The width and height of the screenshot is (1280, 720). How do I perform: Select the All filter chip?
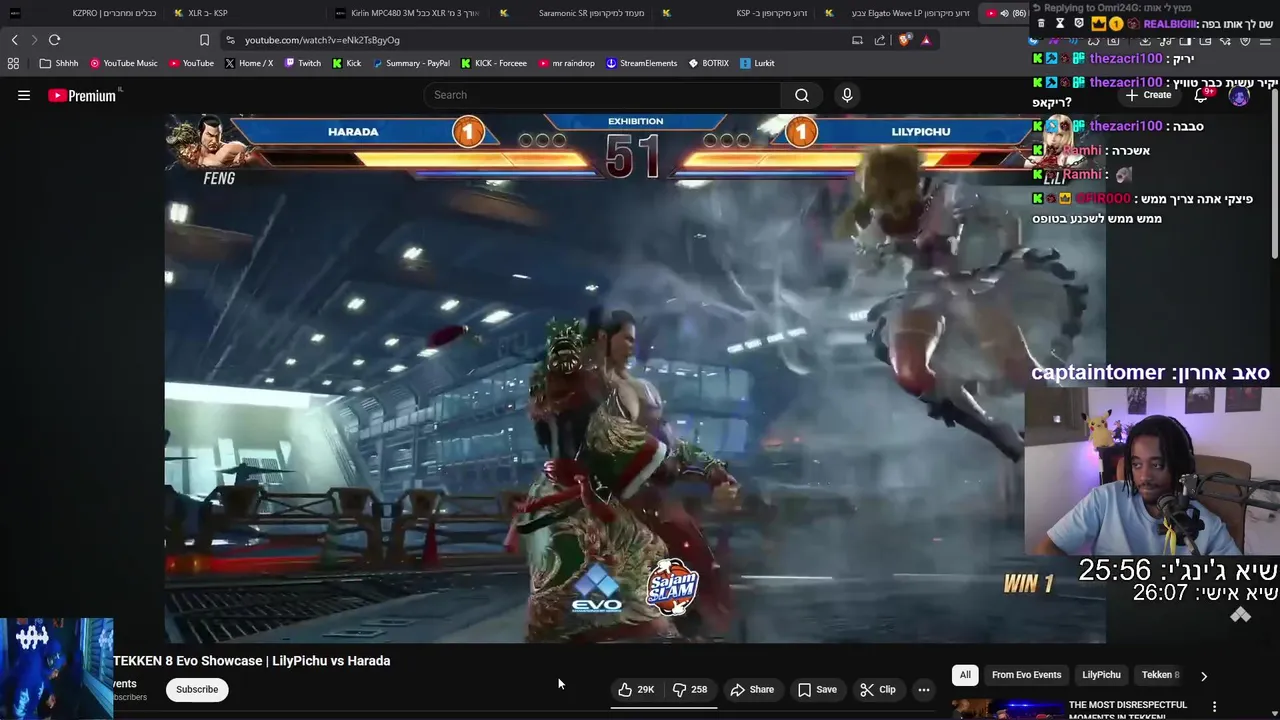click(965, 675)
